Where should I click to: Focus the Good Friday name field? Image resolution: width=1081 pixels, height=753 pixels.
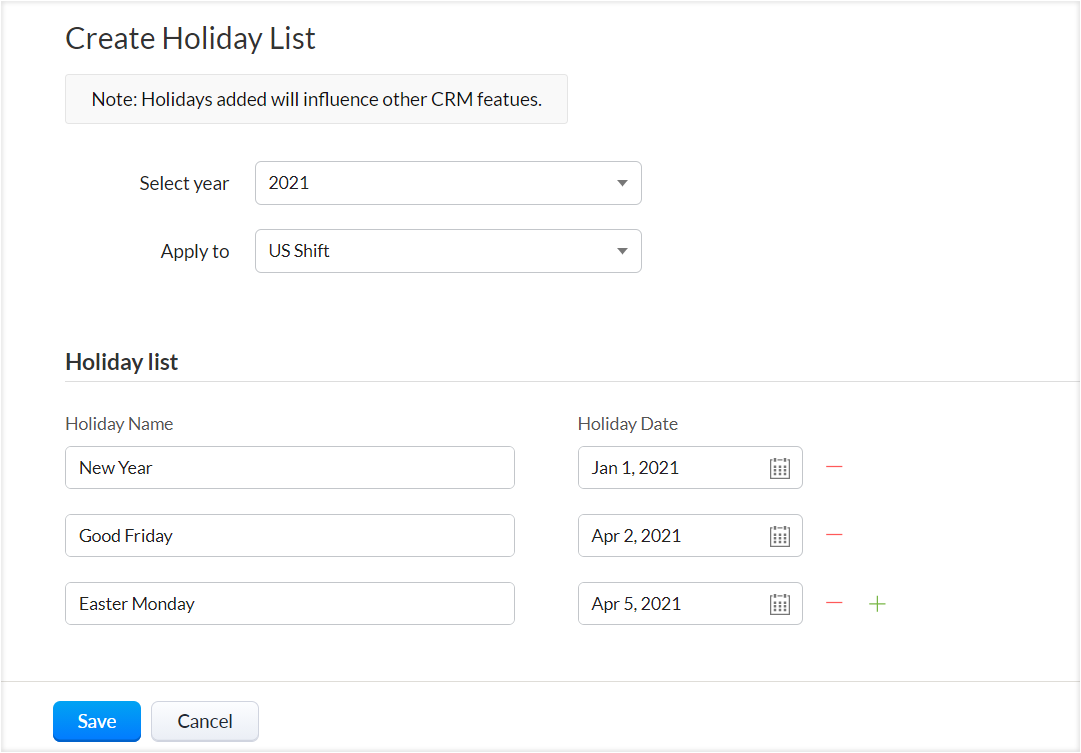(x=290, y=536)
